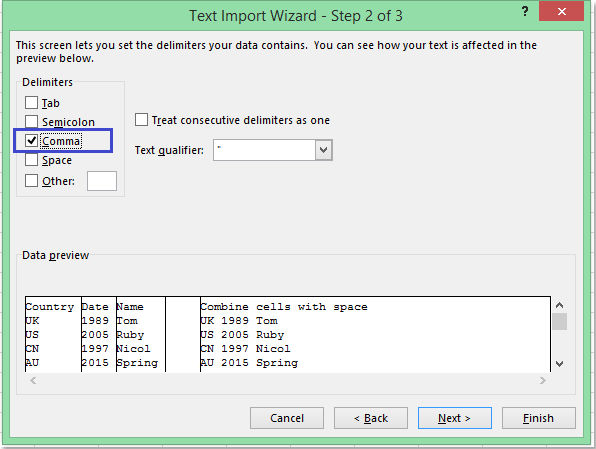Click 'CN 1997 Nicol' in preview
Viewport: 596px width, 449px height.
246,349
